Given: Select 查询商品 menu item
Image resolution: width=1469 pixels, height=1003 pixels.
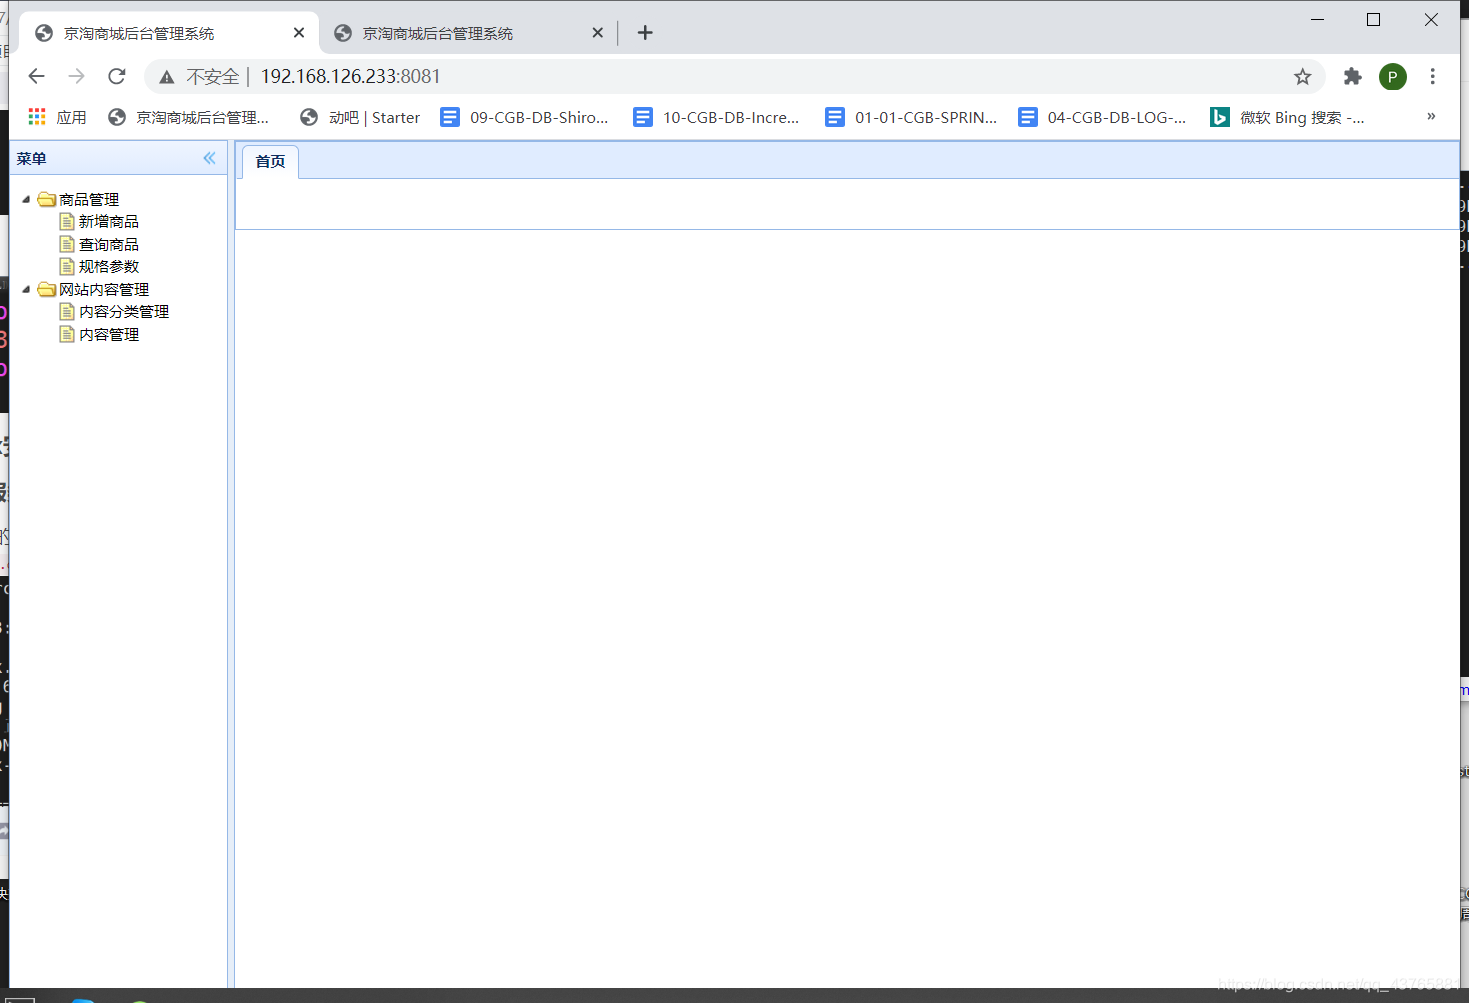Looking at the screenshot, I should point(109,244).
